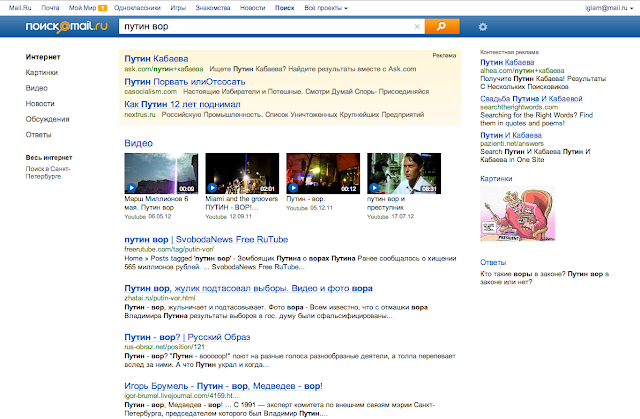Click the nextrus.ru ad URL
Viewport: 640px width, 419px height.
(x=140, y=115)
